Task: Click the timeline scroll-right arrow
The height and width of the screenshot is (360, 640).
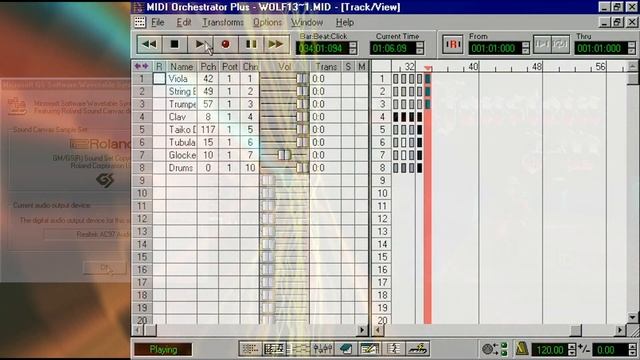Action: [620, 330]
